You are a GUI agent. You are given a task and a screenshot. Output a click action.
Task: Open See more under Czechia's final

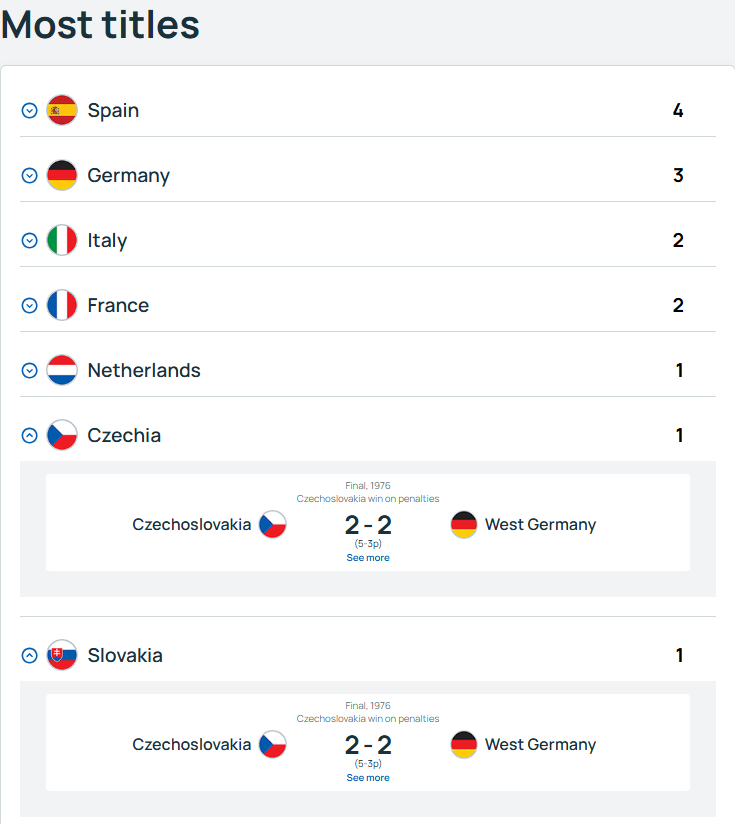coord(368,558)
